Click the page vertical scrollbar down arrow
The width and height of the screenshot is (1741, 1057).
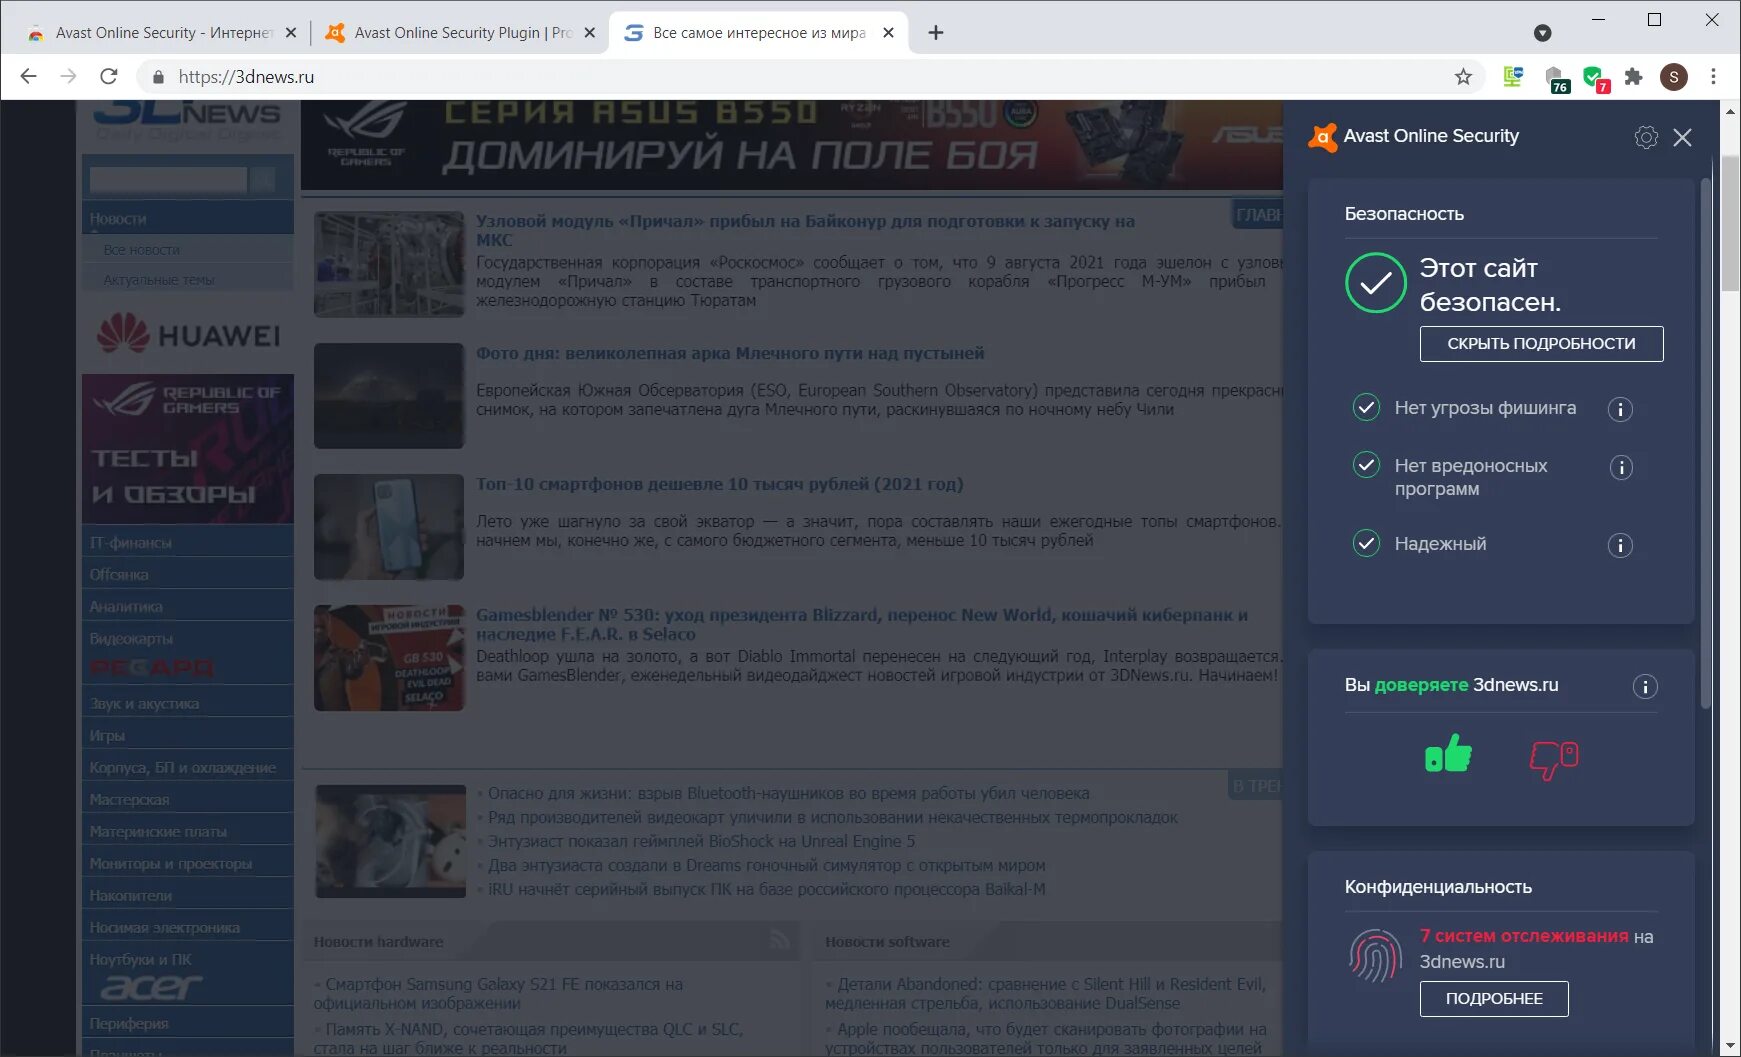1731,1047
